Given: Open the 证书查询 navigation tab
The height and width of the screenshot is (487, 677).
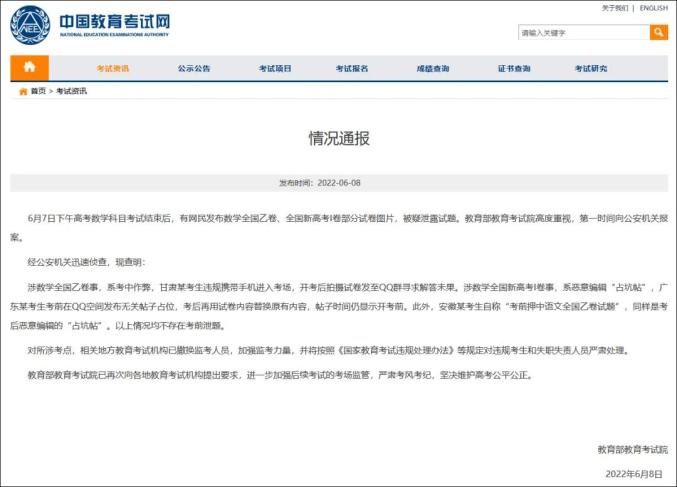Looking at the screenshot, I should [x=514, y=68].
